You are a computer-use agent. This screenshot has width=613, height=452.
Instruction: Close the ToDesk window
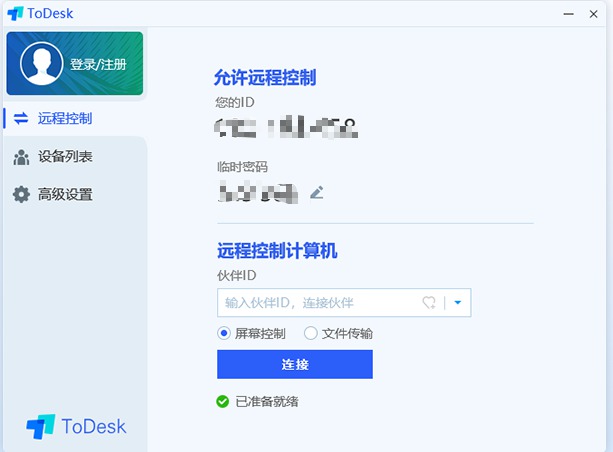click(x=593, y=14)
